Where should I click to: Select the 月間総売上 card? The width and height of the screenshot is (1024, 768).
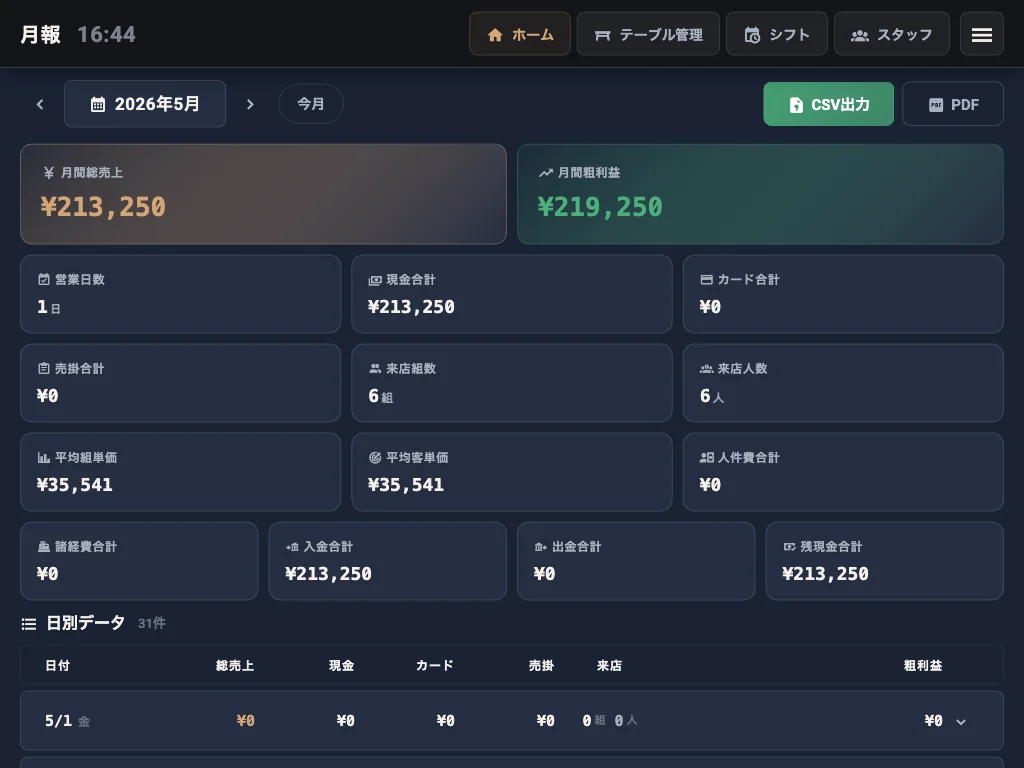tap(263, 194)
